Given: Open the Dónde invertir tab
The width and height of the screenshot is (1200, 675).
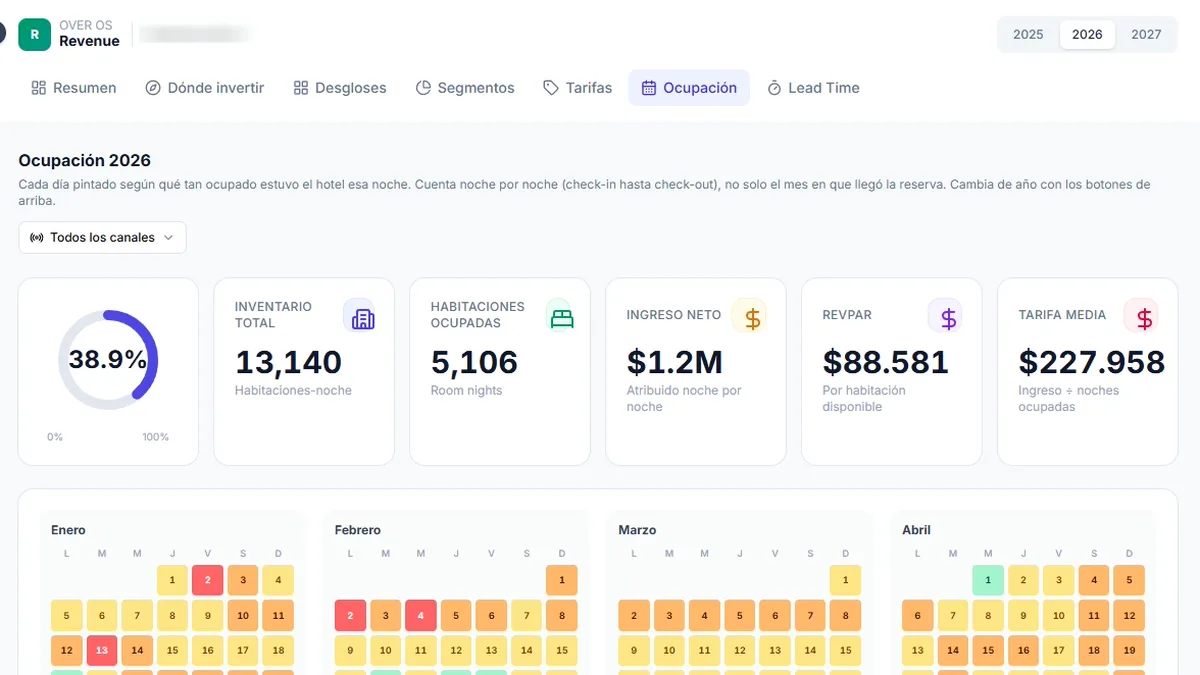Looking at the screenshot, I should tap(205, 88).
